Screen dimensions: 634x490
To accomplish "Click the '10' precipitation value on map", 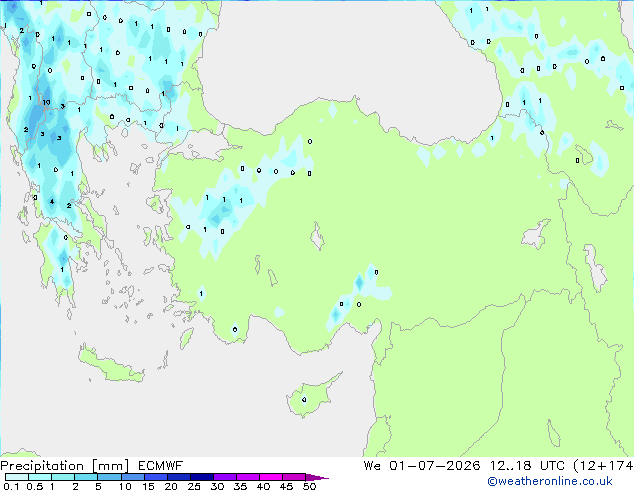I will (x=46, y=102).
